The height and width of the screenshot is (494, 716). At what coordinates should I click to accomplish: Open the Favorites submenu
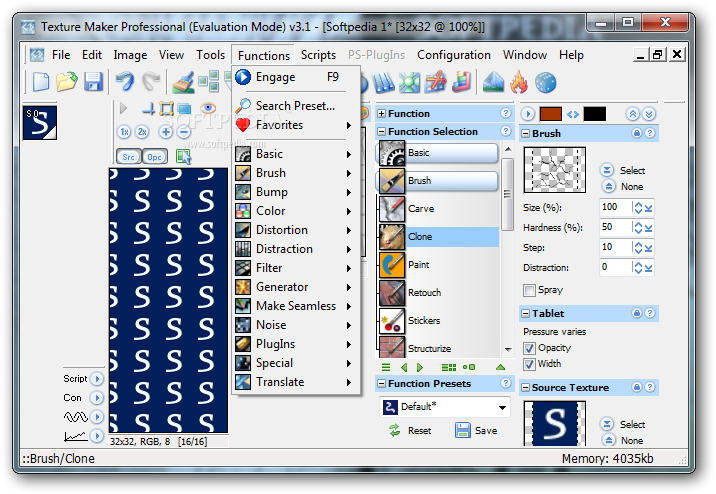point(296,125)
